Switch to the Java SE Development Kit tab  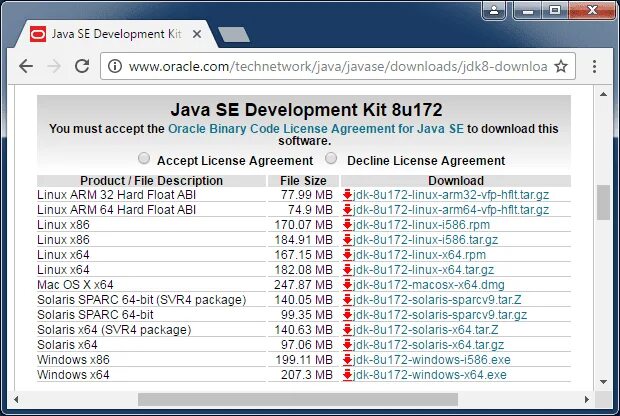(x=116, y=34)
